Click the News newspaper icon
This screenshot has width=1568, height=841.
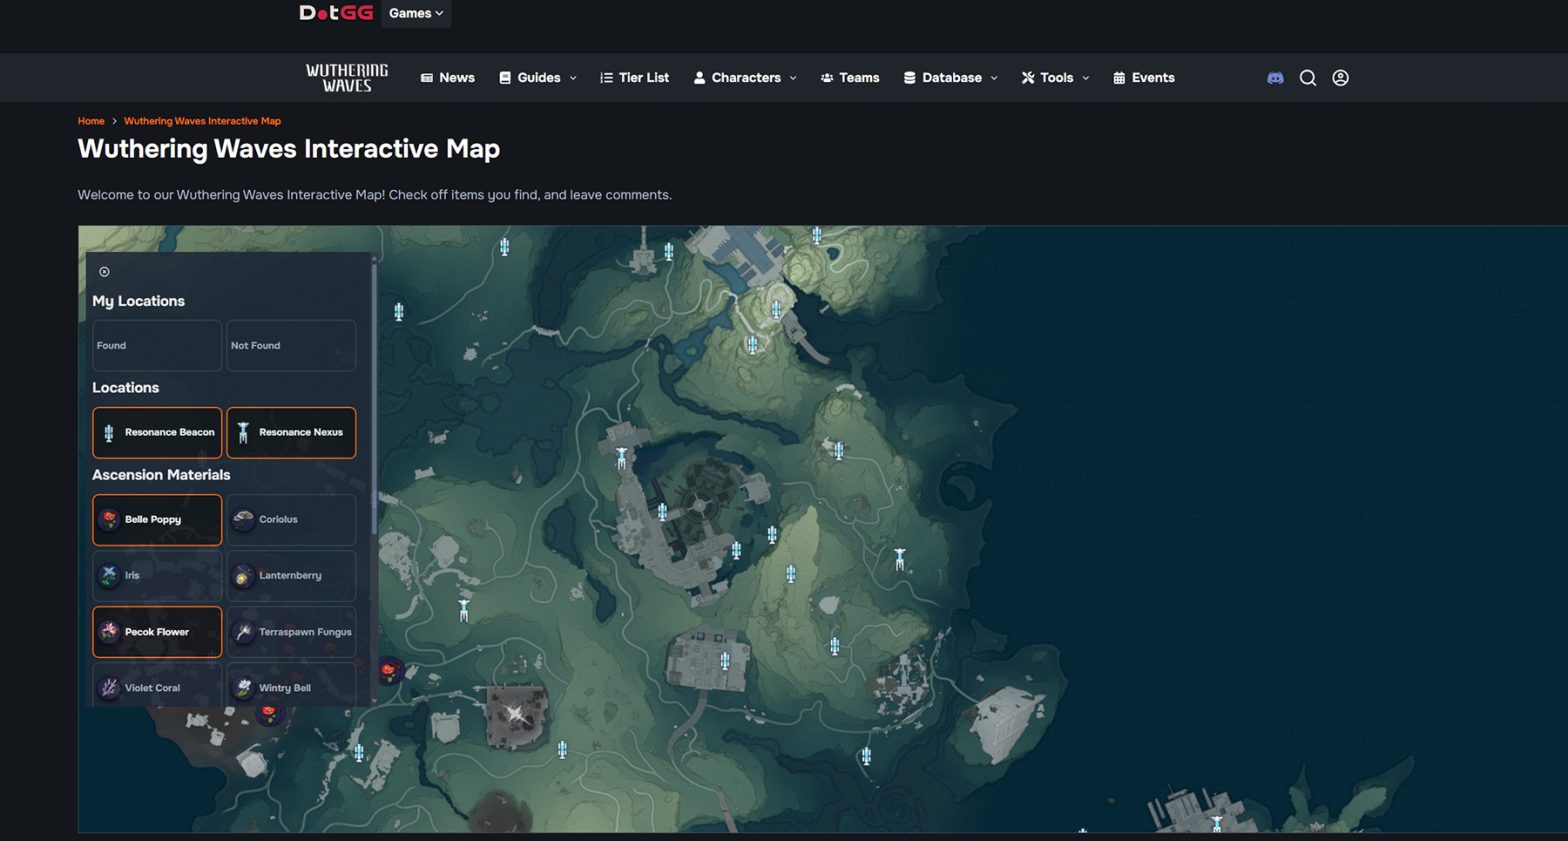[x=427, y=78]
